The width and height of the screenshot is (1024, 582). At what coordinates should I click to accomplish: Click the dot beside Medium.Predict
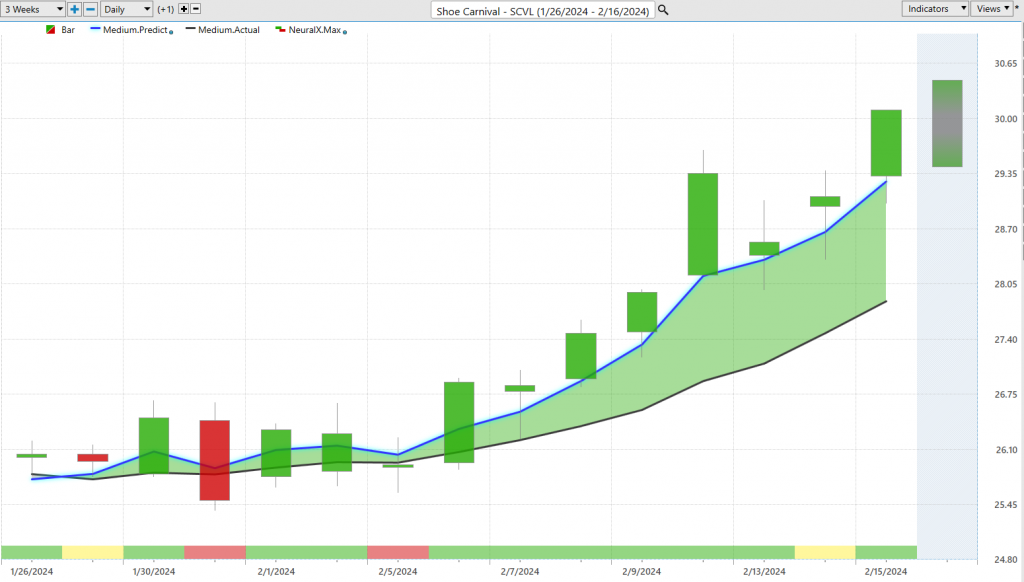point(171,32)
